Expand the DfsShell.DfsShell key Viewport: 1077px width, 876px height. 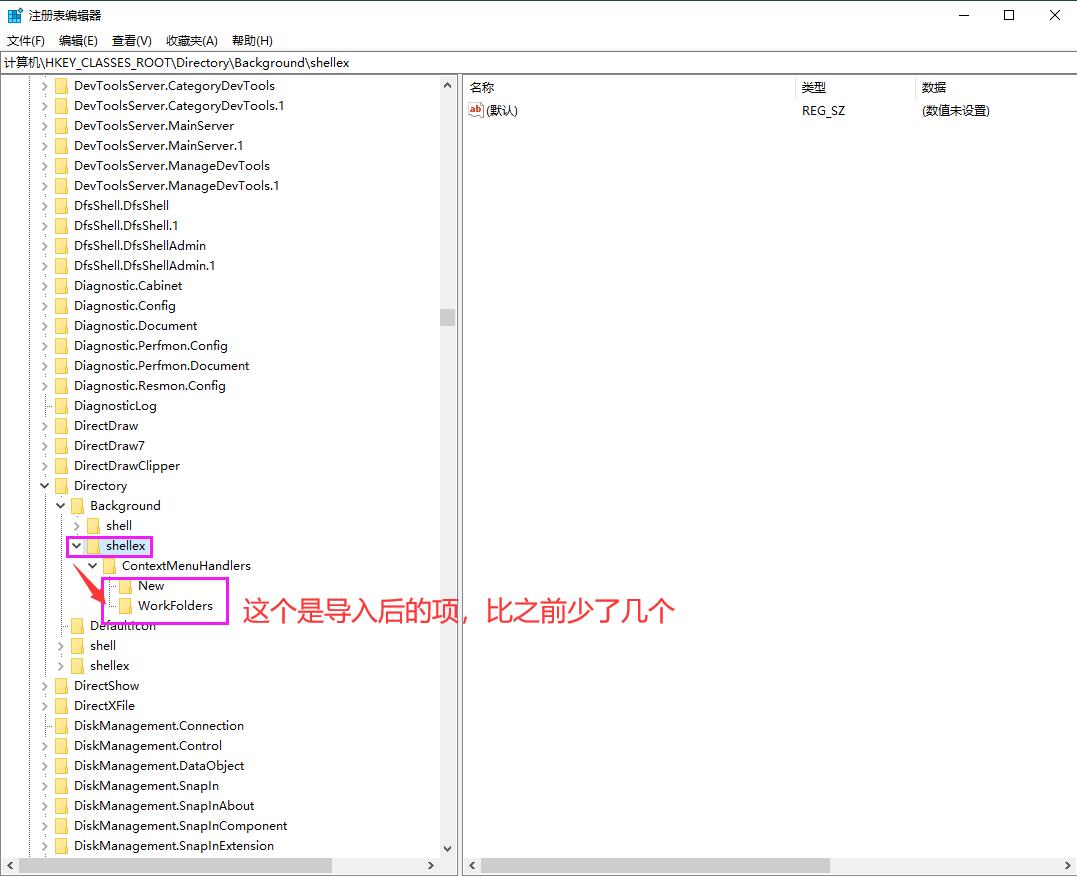(45, 205)
